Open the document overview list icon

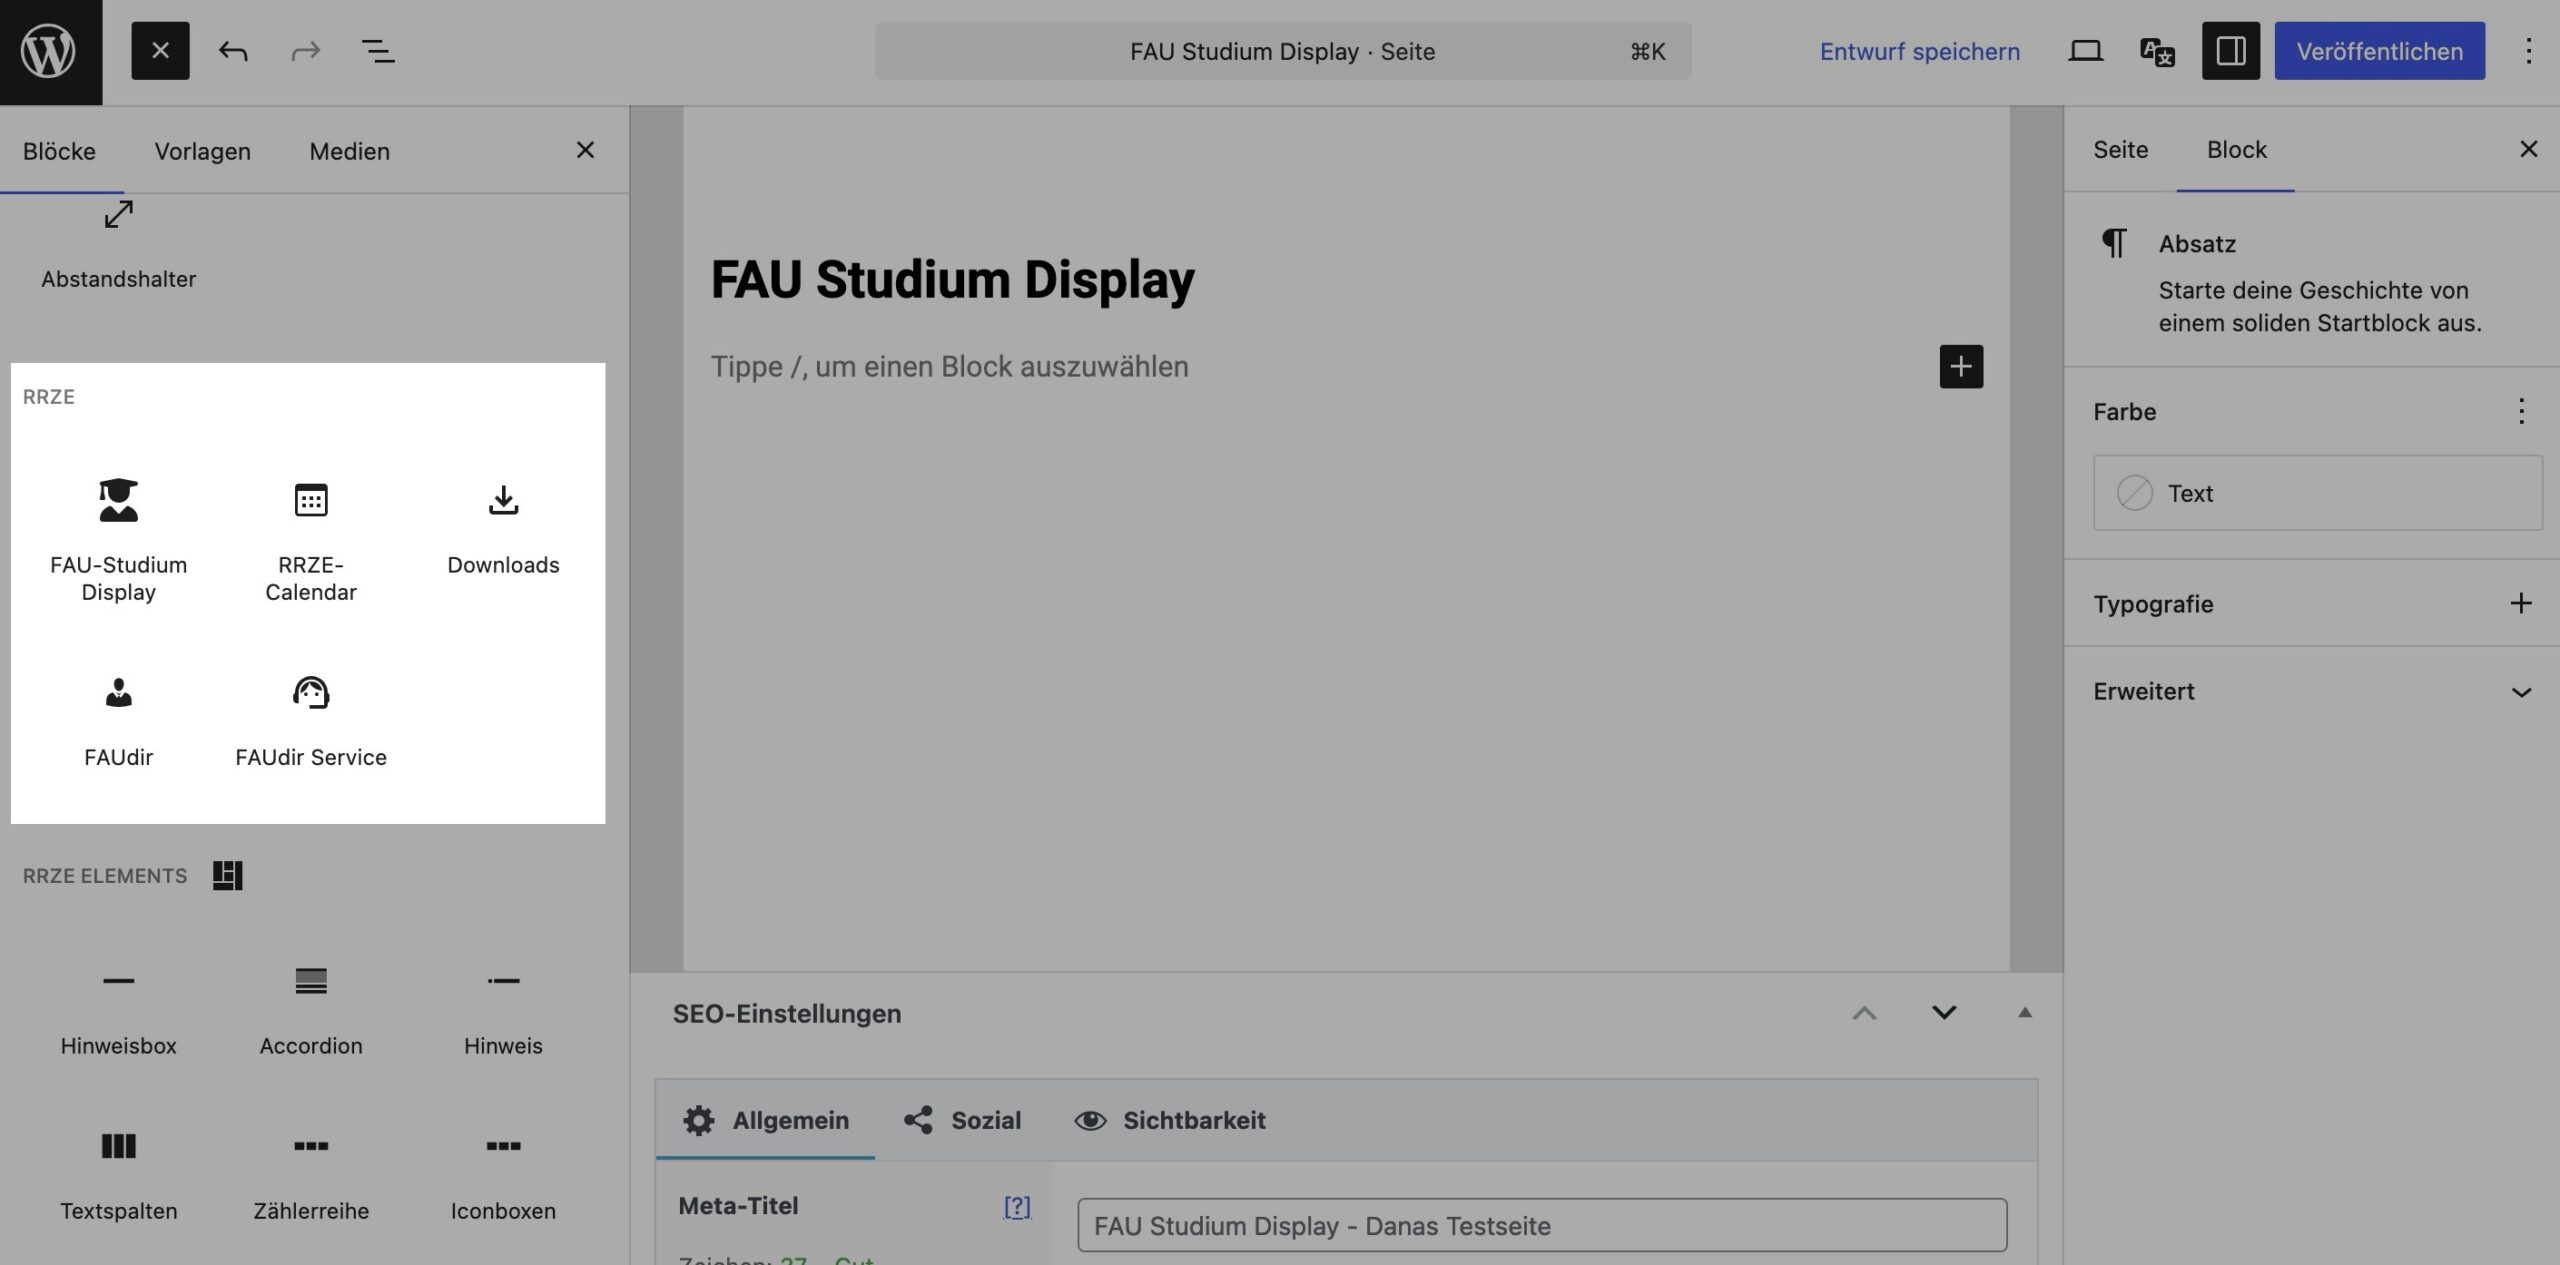click(377, 51)
